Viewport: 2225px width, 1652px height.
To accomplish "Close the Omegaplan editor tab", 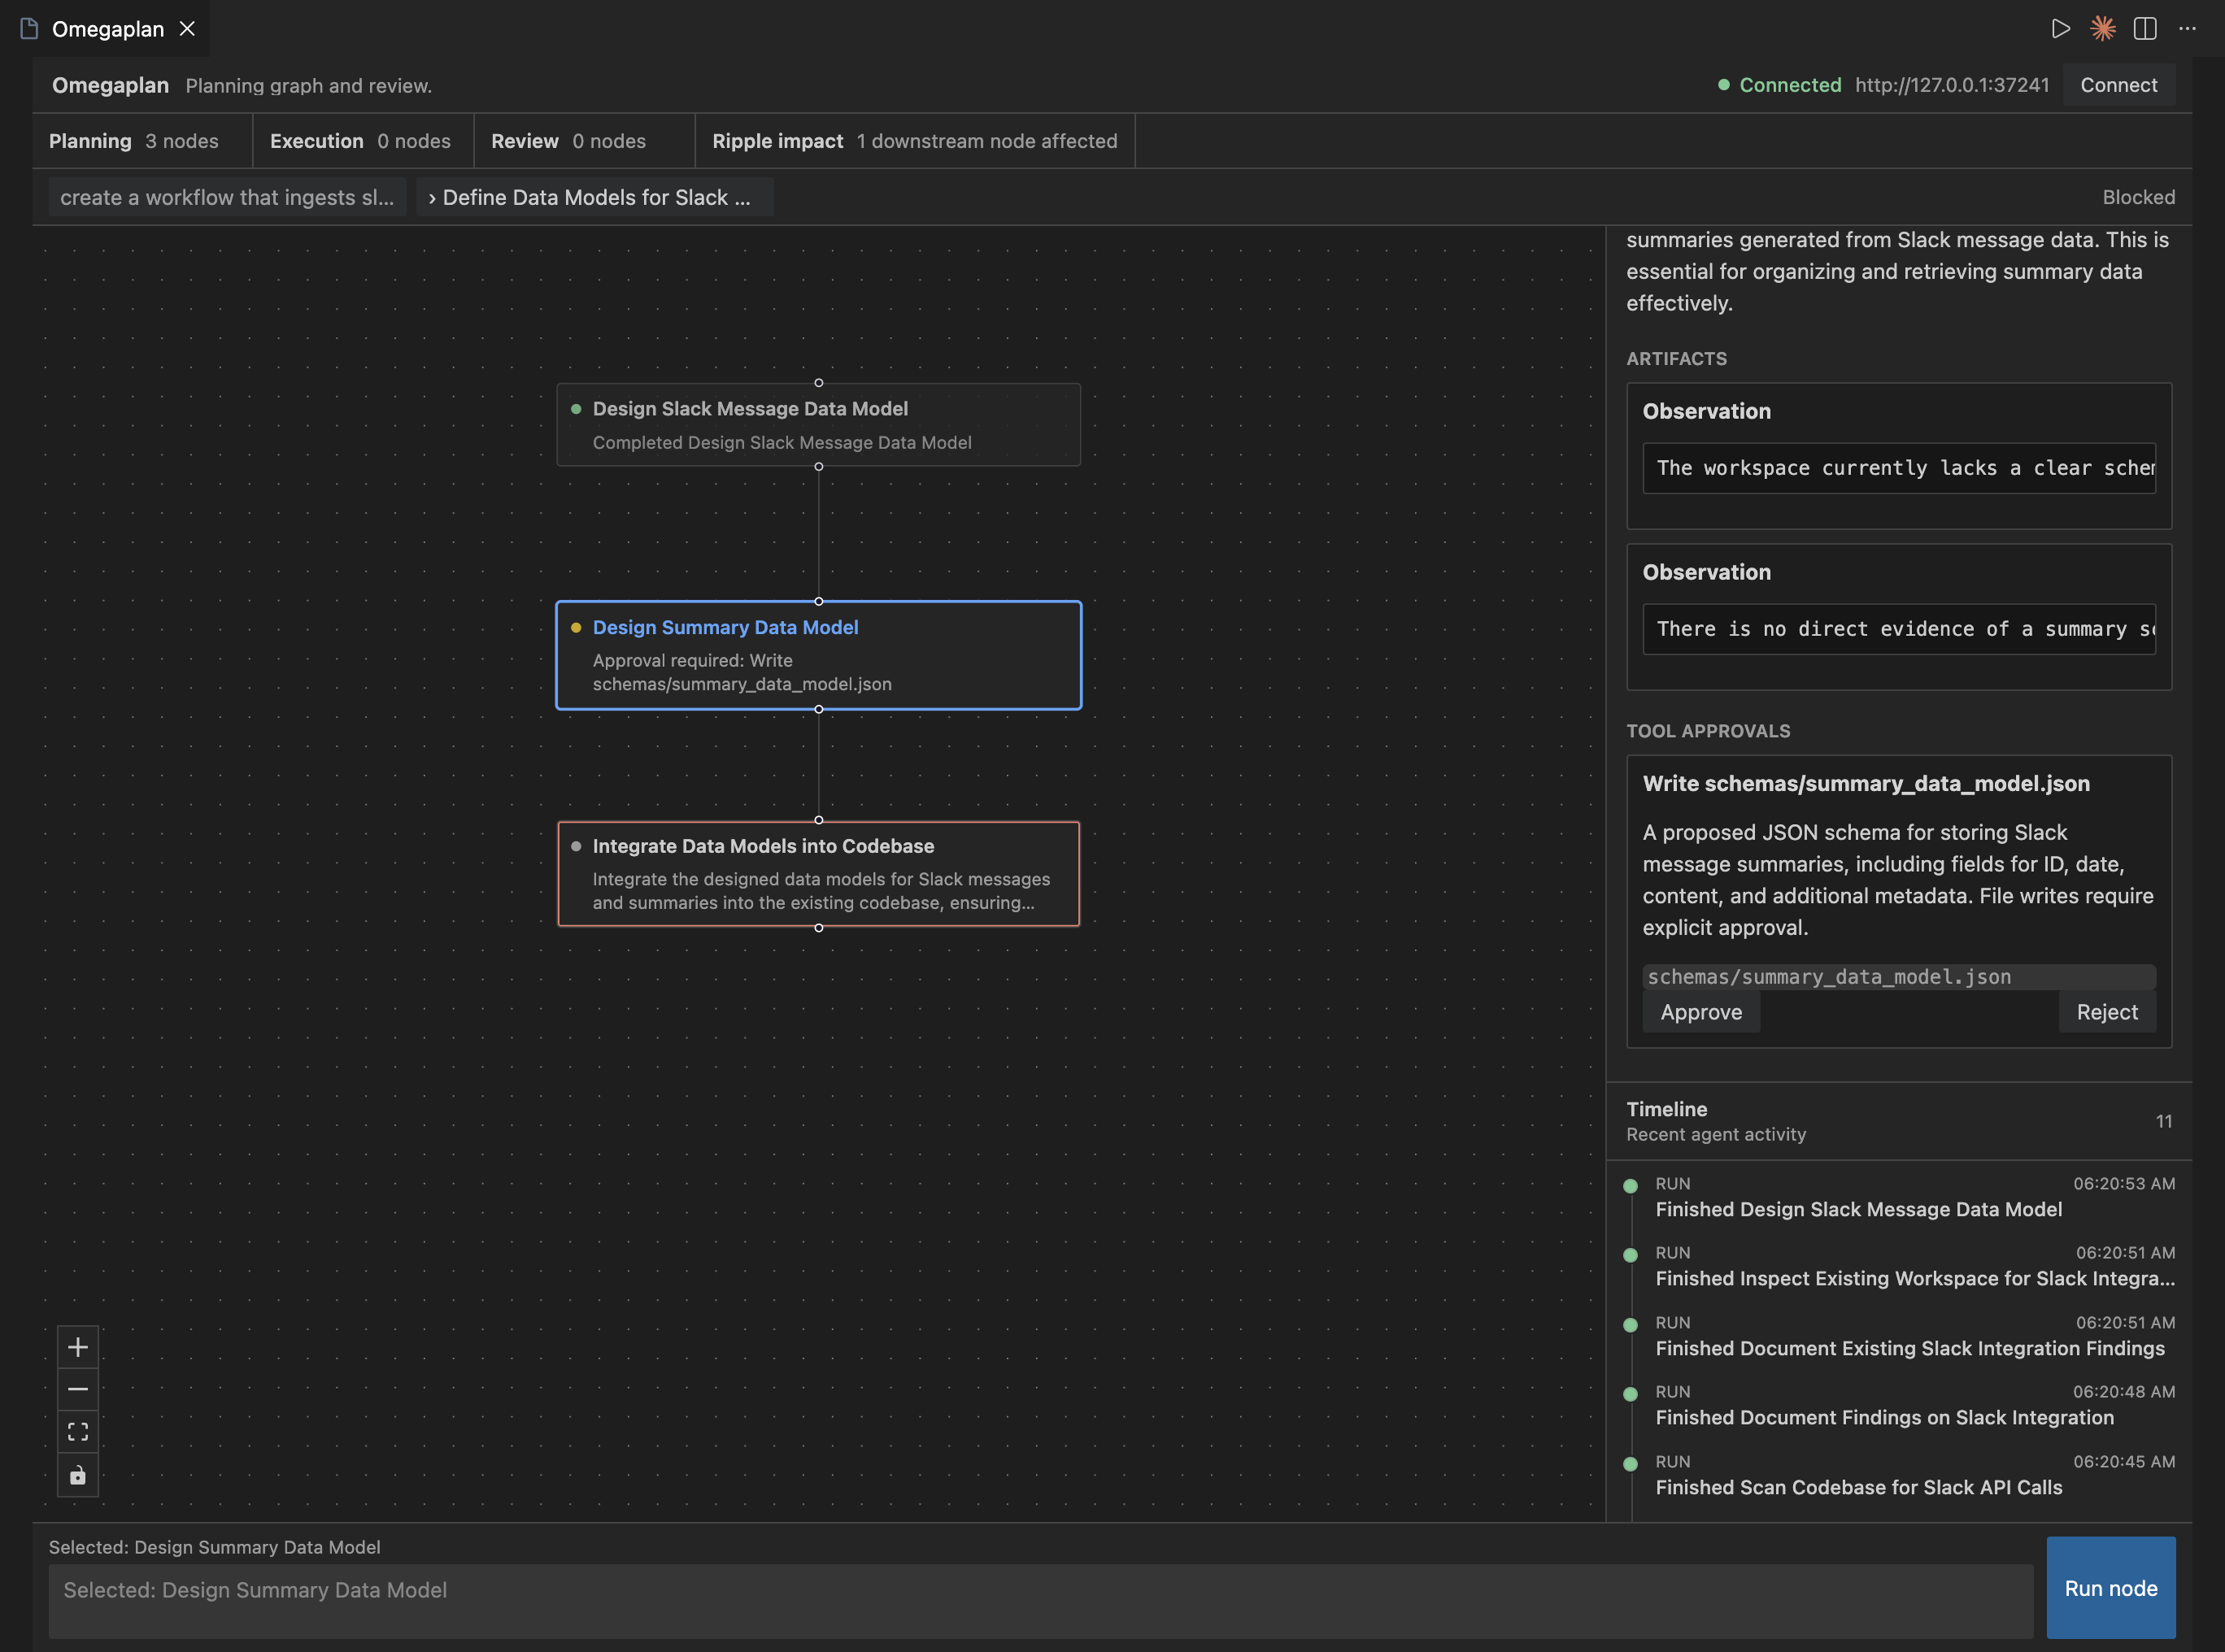I will point(187,29).
